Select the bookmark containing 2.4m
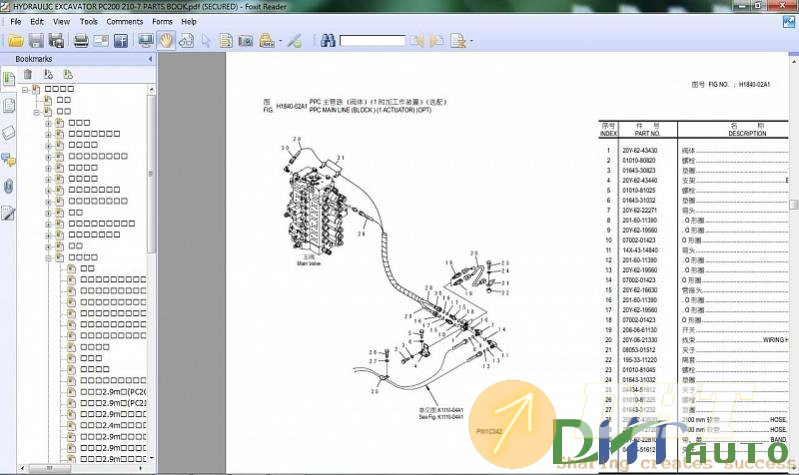Image resolution: width=799 pixels, height=475 pixels. click(113, 425)
